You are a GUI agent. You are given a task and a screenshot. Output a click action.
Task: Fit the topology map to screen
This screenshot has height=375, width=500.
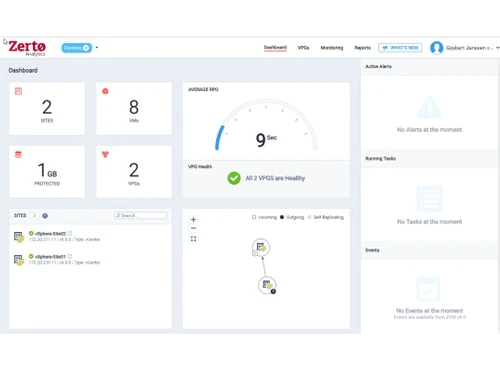coord(193,239)
